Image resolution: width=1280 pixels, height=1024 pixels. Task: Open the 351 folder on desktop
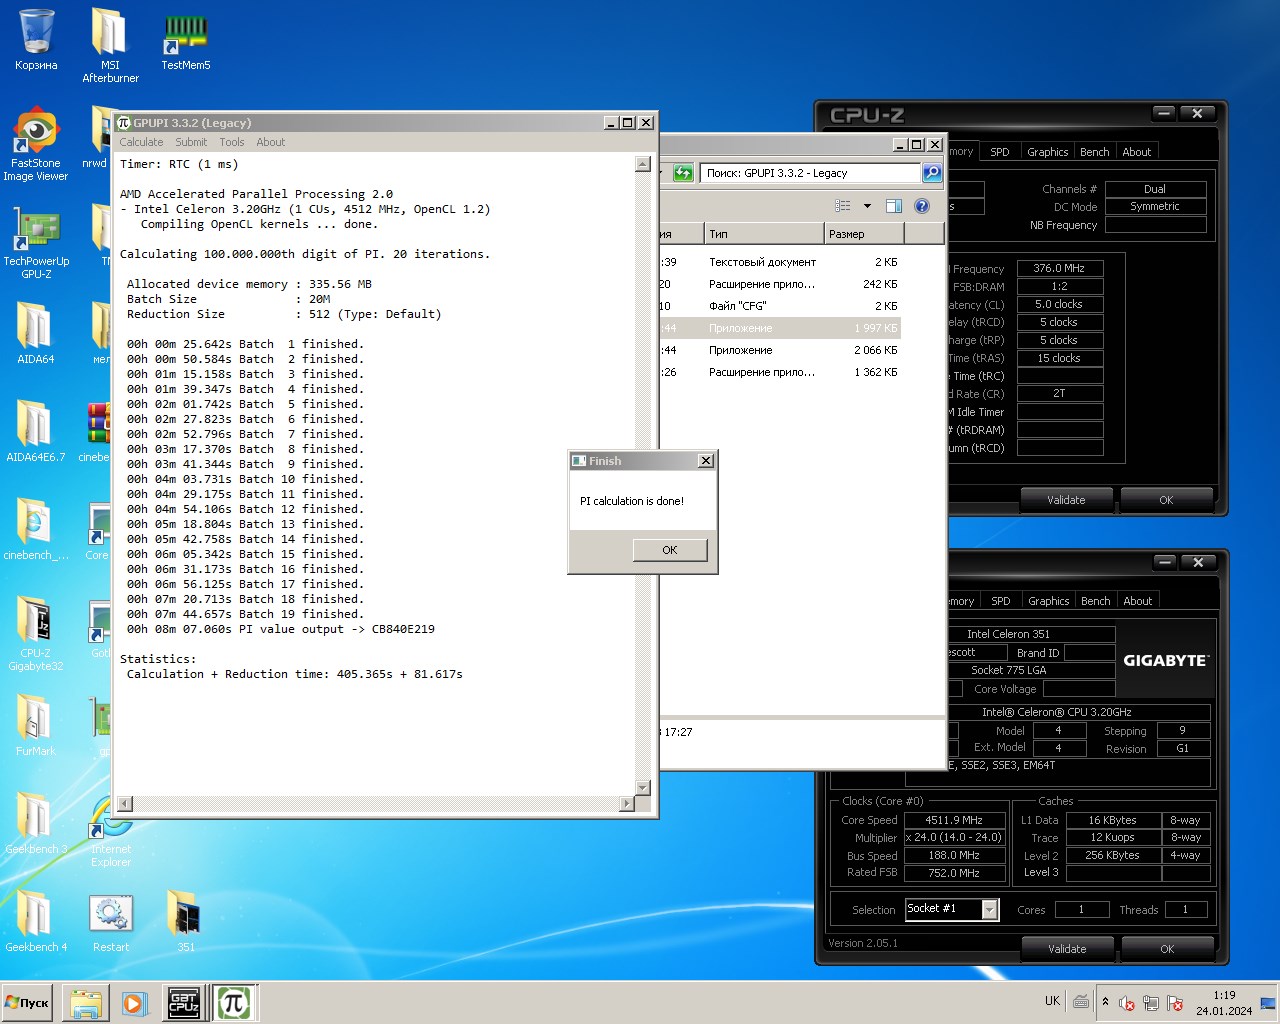(185, 922)
